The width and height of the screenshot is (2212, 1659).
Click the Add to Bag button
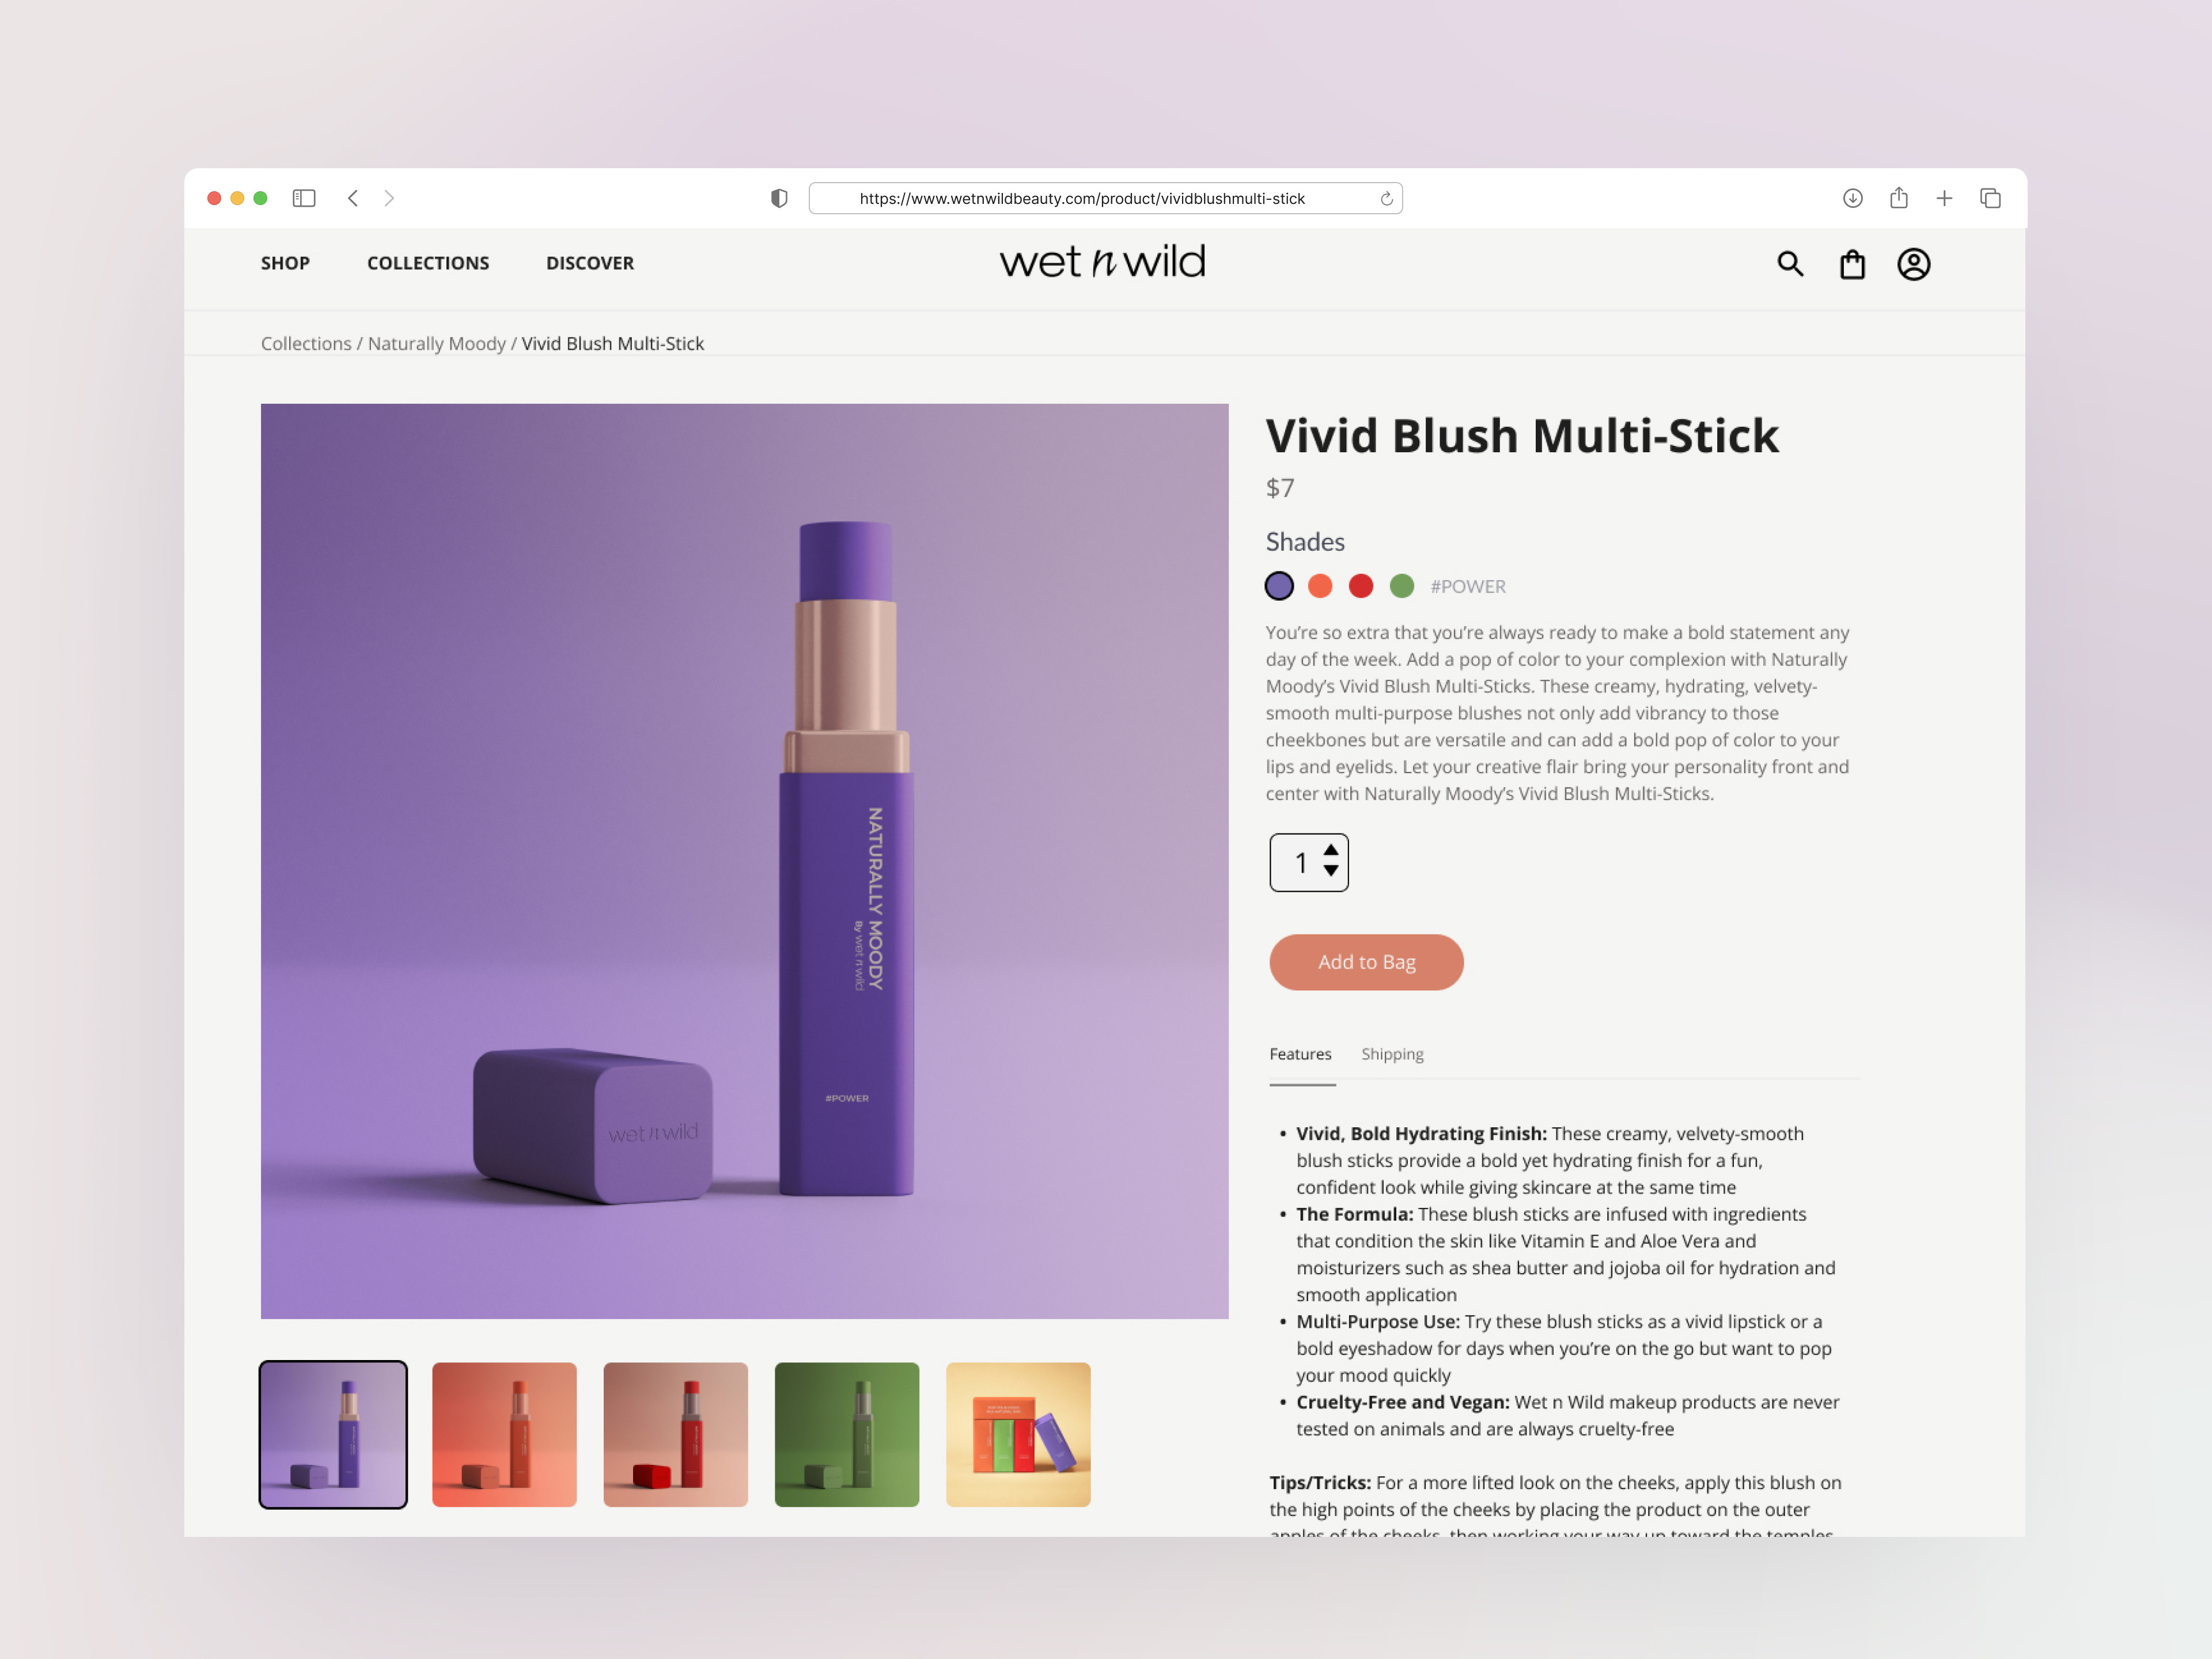click(x=1366, y=962)
